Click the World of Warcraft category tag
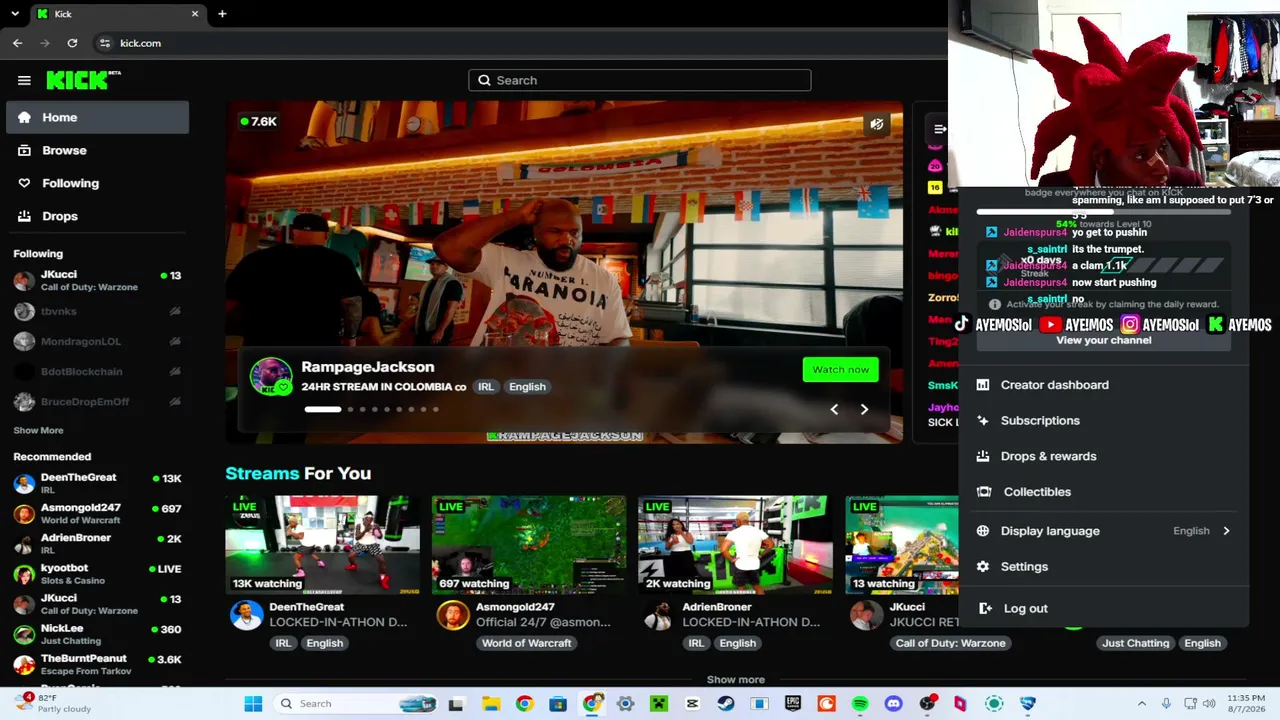 pos(527,643)
